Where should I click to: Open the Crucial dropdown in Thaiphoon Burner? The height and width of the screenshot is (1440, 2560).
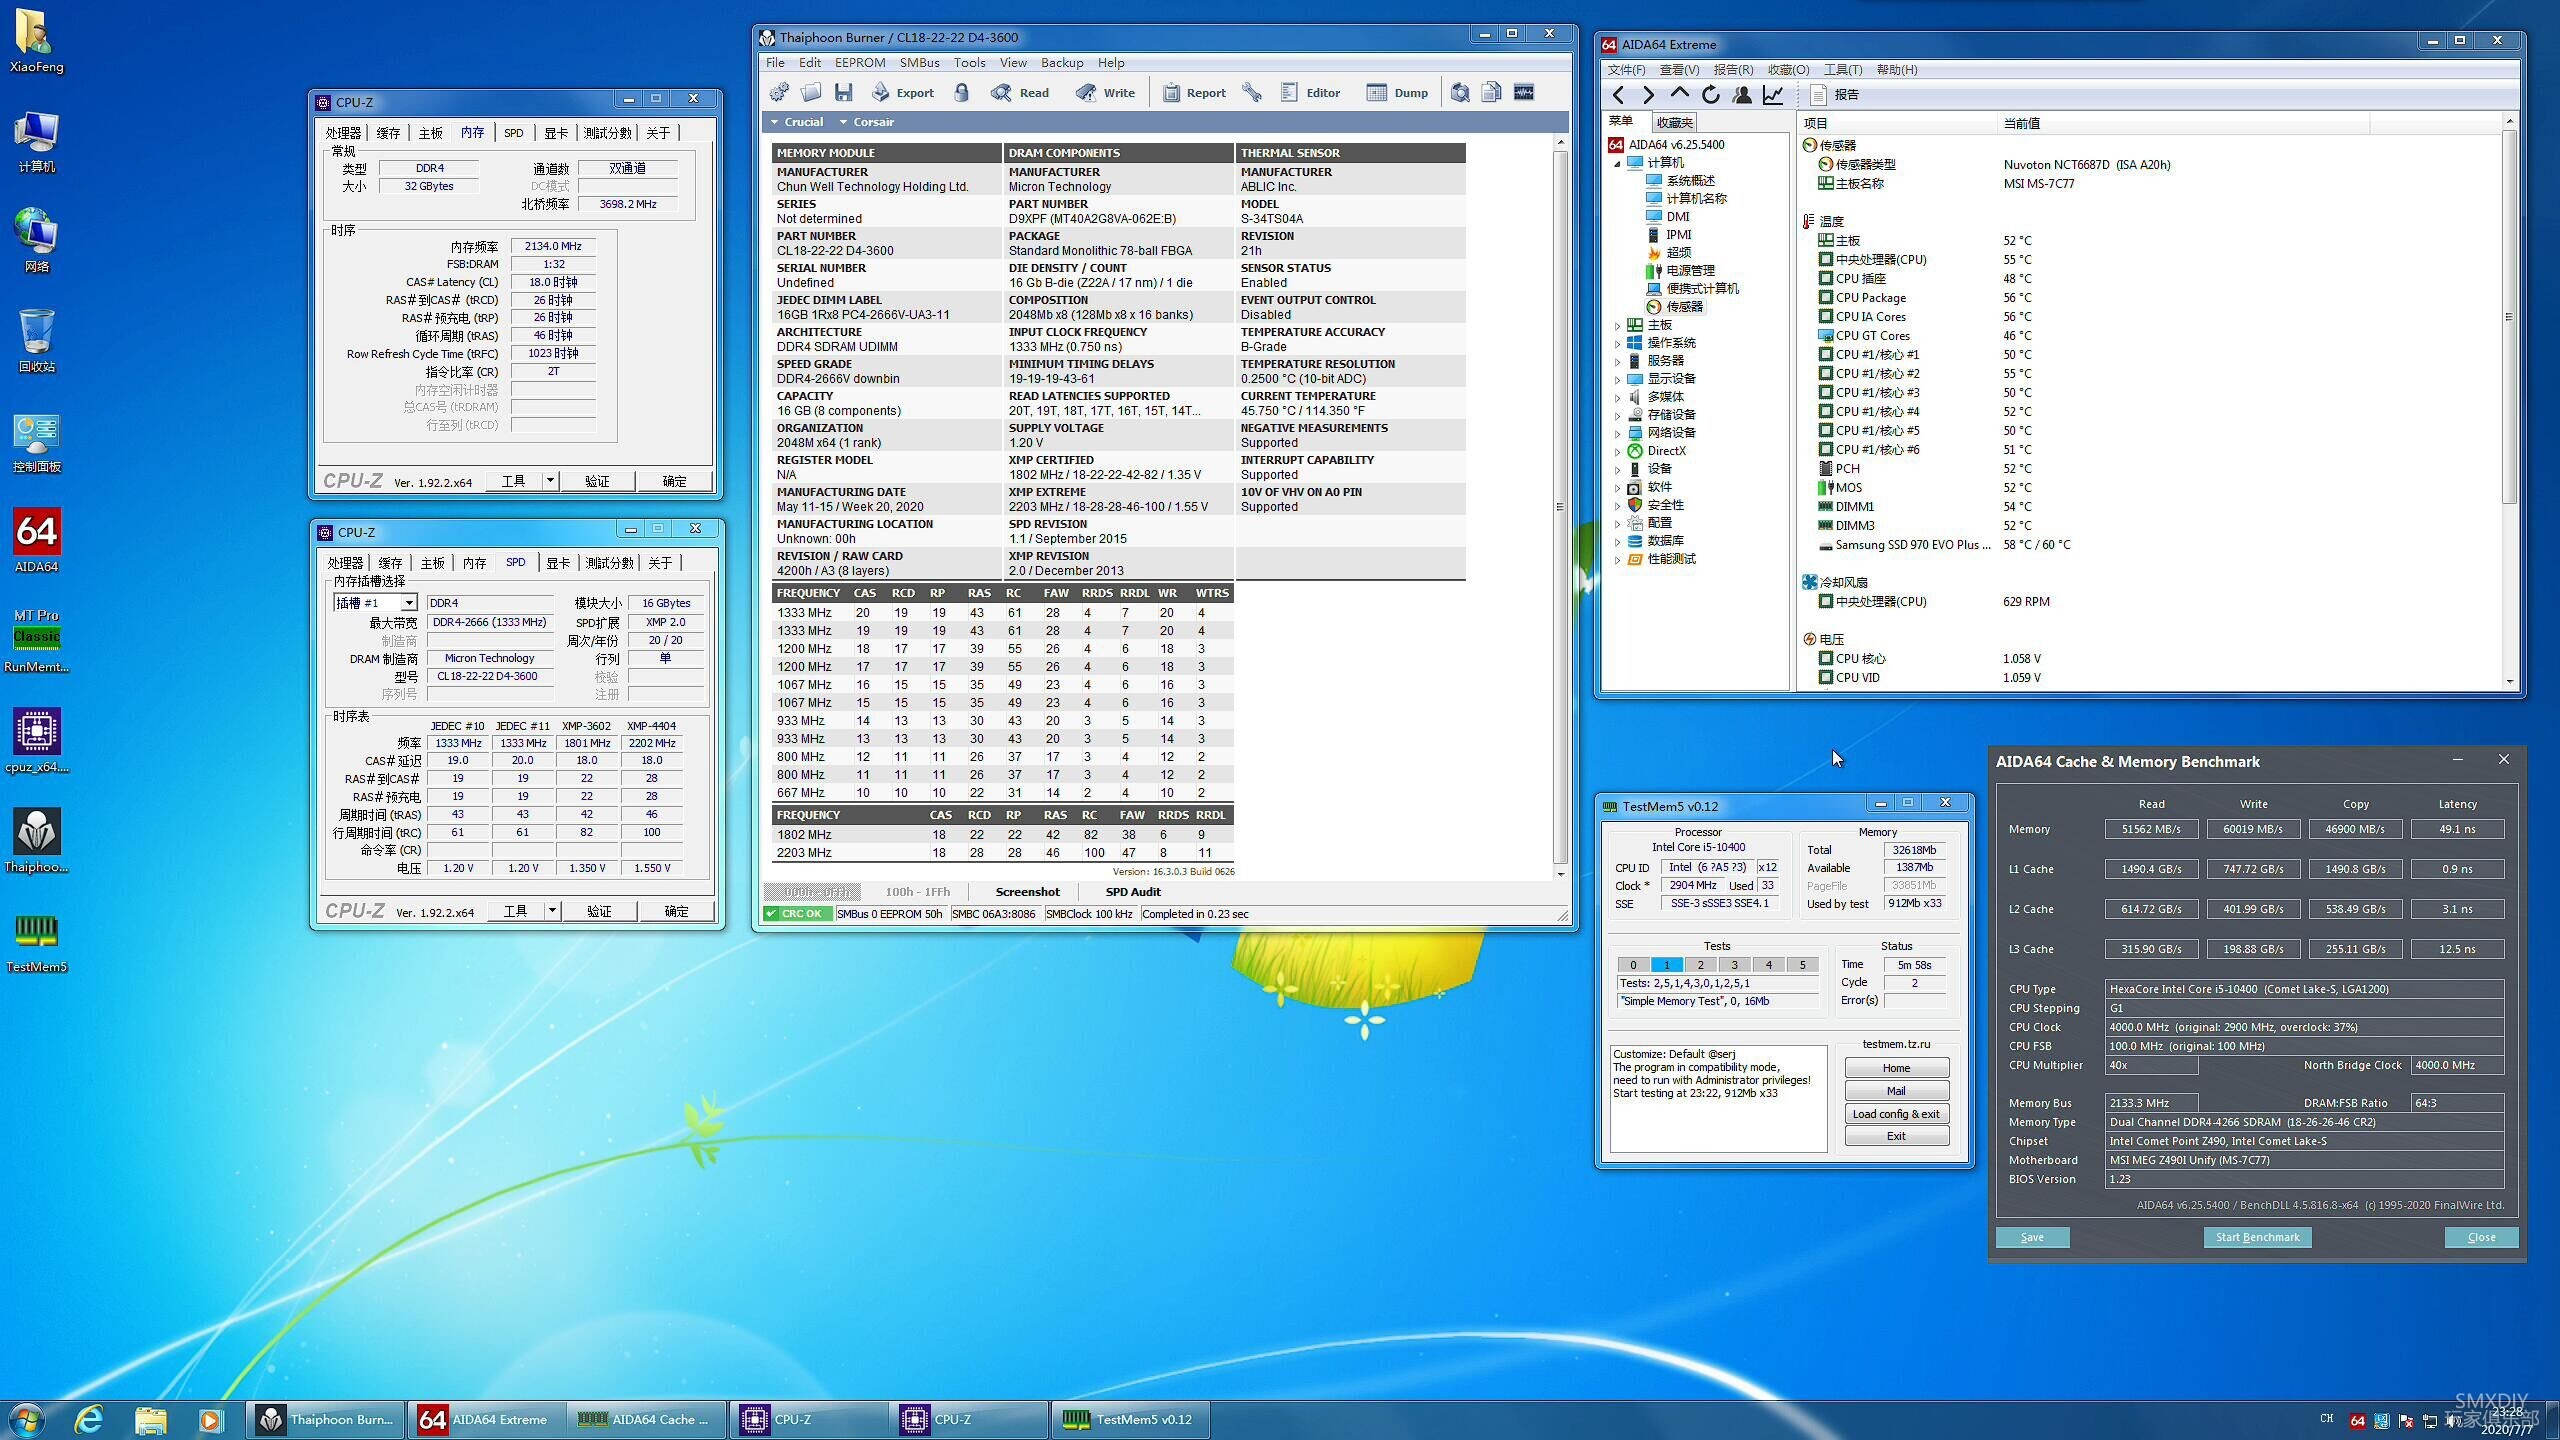pyautogui.click(x=797, y=122)
